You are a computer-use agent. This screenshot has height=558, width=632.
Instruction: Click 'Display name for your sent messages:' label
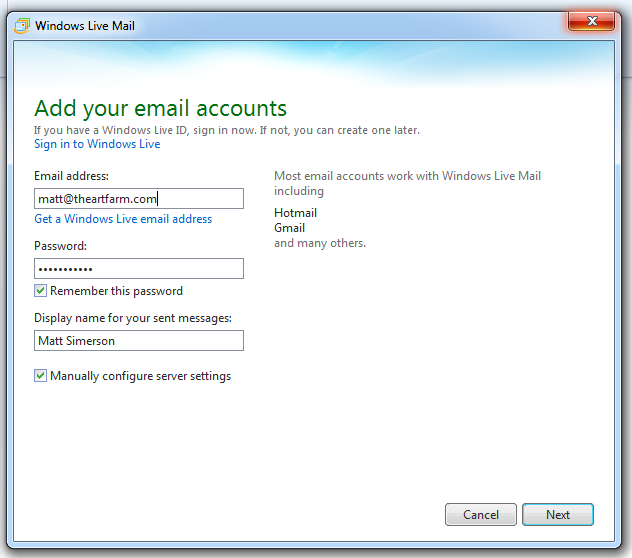pyautogui.click(x=133, y=318)
